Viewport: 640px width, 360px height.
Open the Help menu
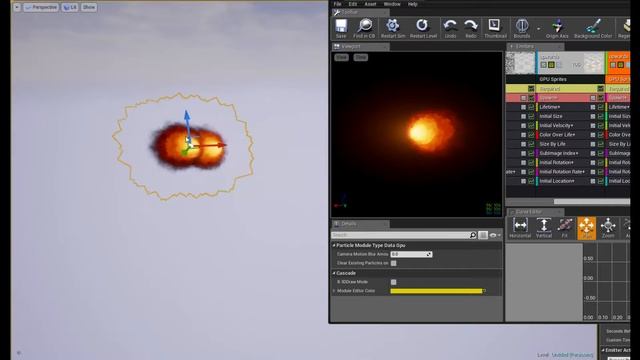413,4
